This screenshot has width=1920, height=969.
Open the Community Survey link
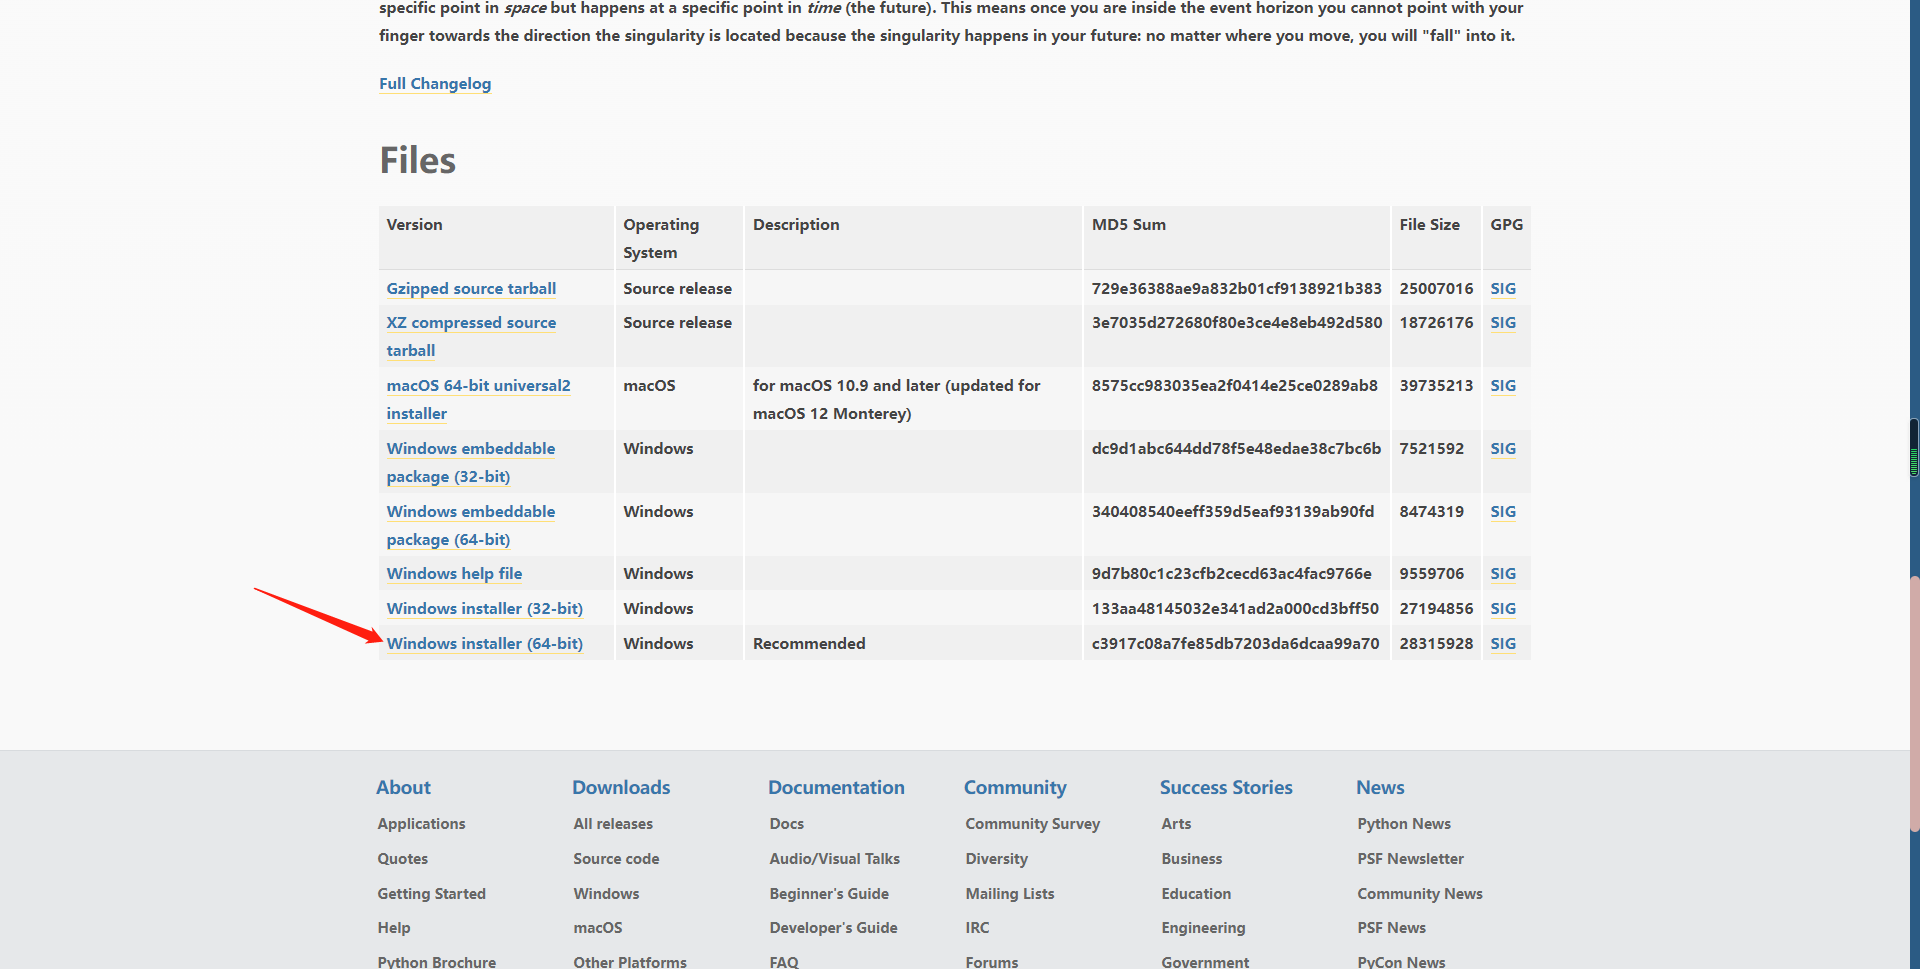pos(1032,824)
